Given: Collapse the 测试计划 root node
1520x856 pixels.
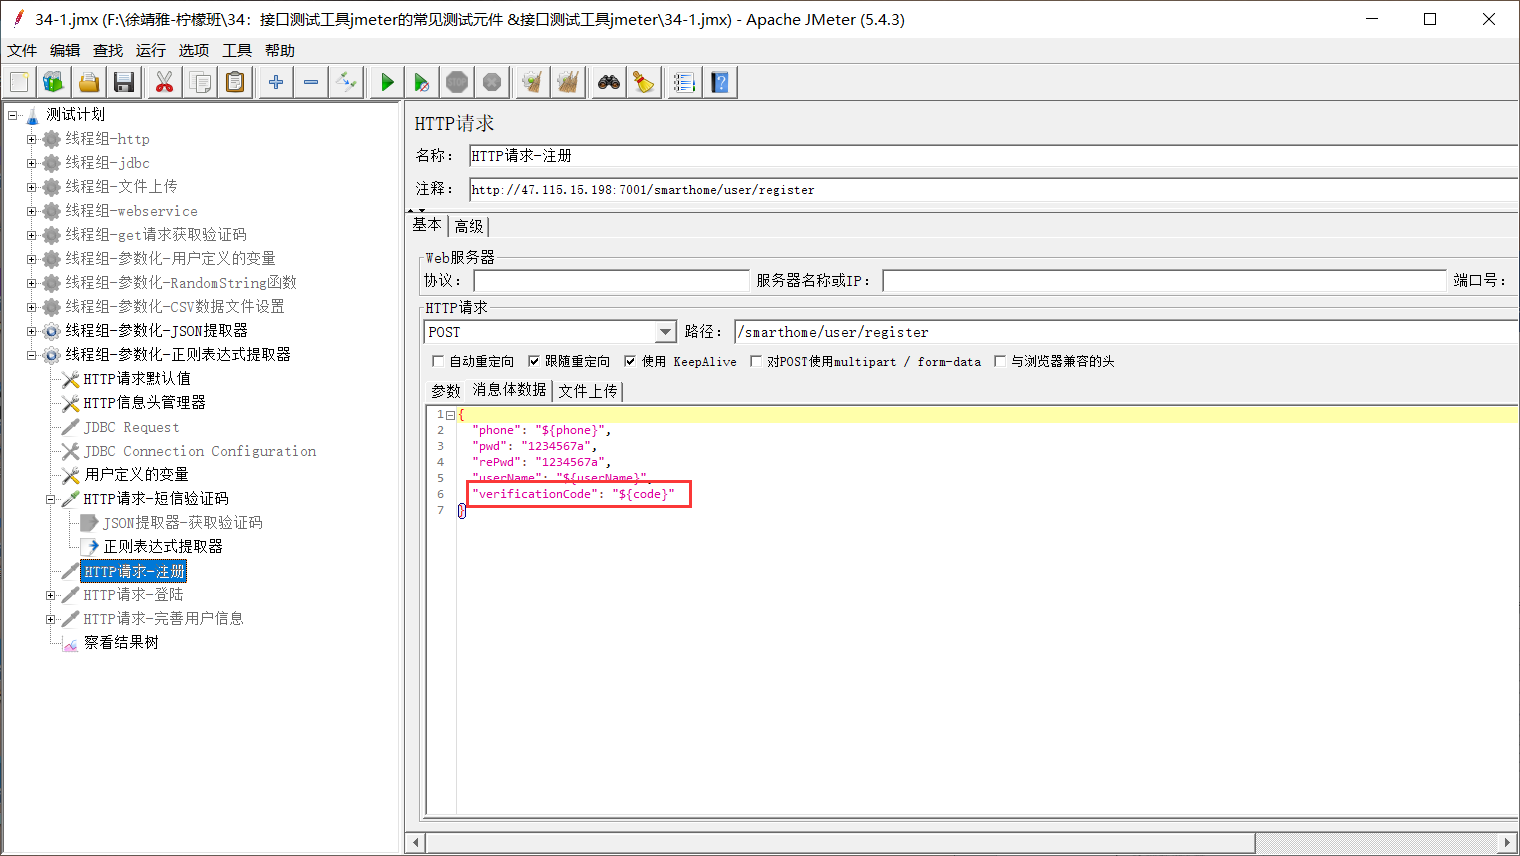Looking at the screenshot, I should 13,115.
